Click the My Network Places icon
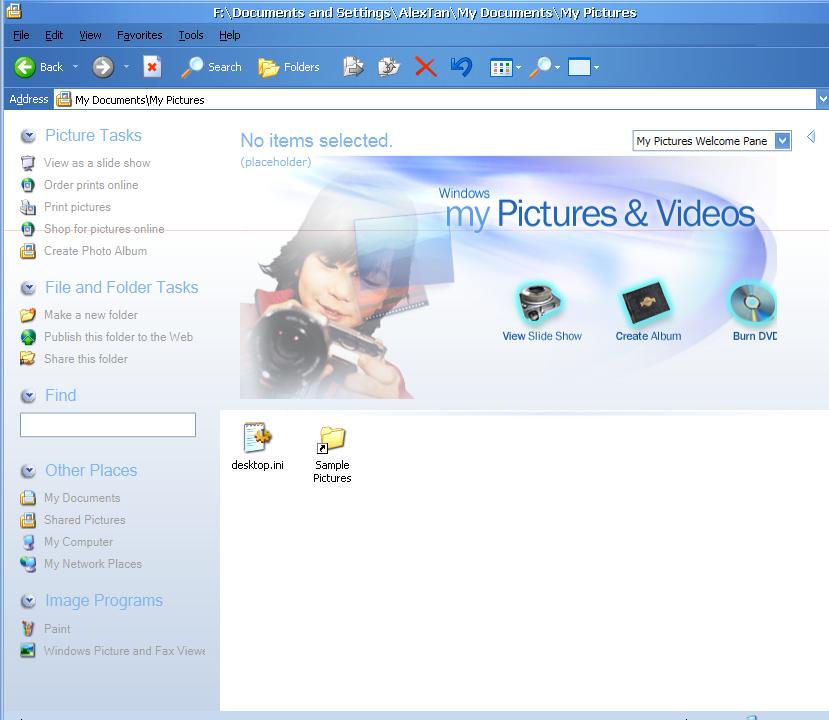The image size is (829, 720). (x=28, y=564)
